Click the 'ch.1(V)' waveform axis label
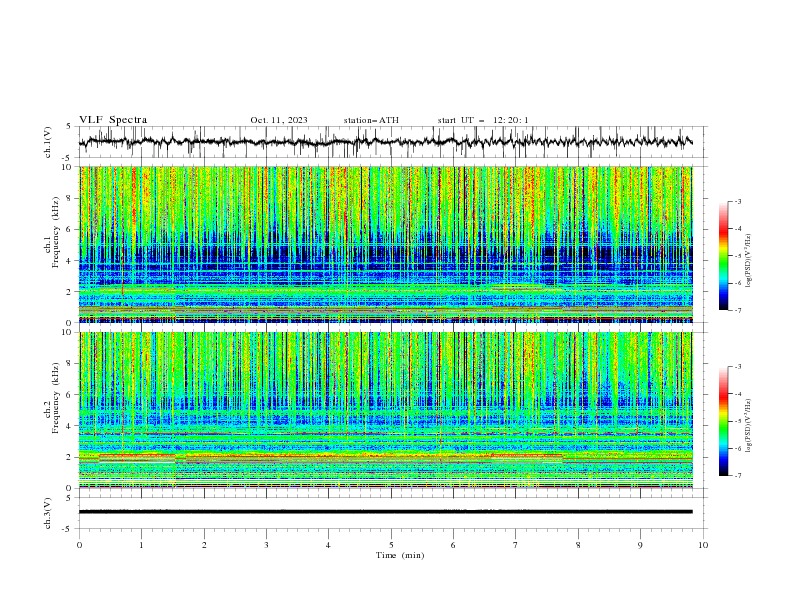792x612 pixels. point(48,142)
